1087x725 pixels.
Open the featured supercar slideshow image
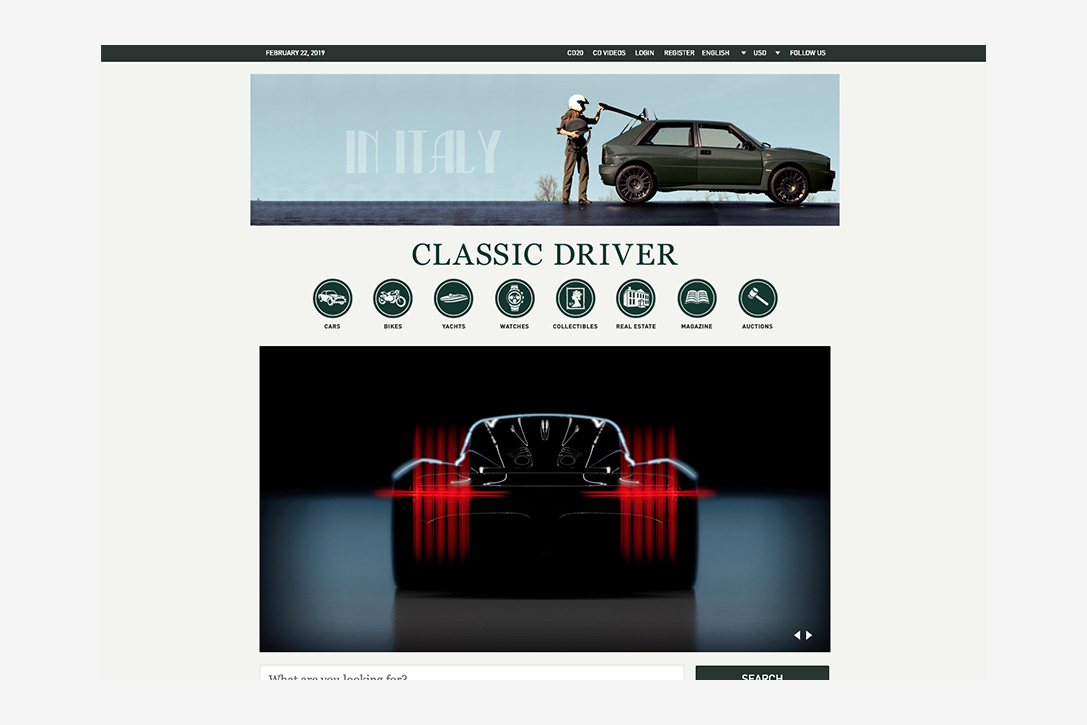click(x=545, y=499)
